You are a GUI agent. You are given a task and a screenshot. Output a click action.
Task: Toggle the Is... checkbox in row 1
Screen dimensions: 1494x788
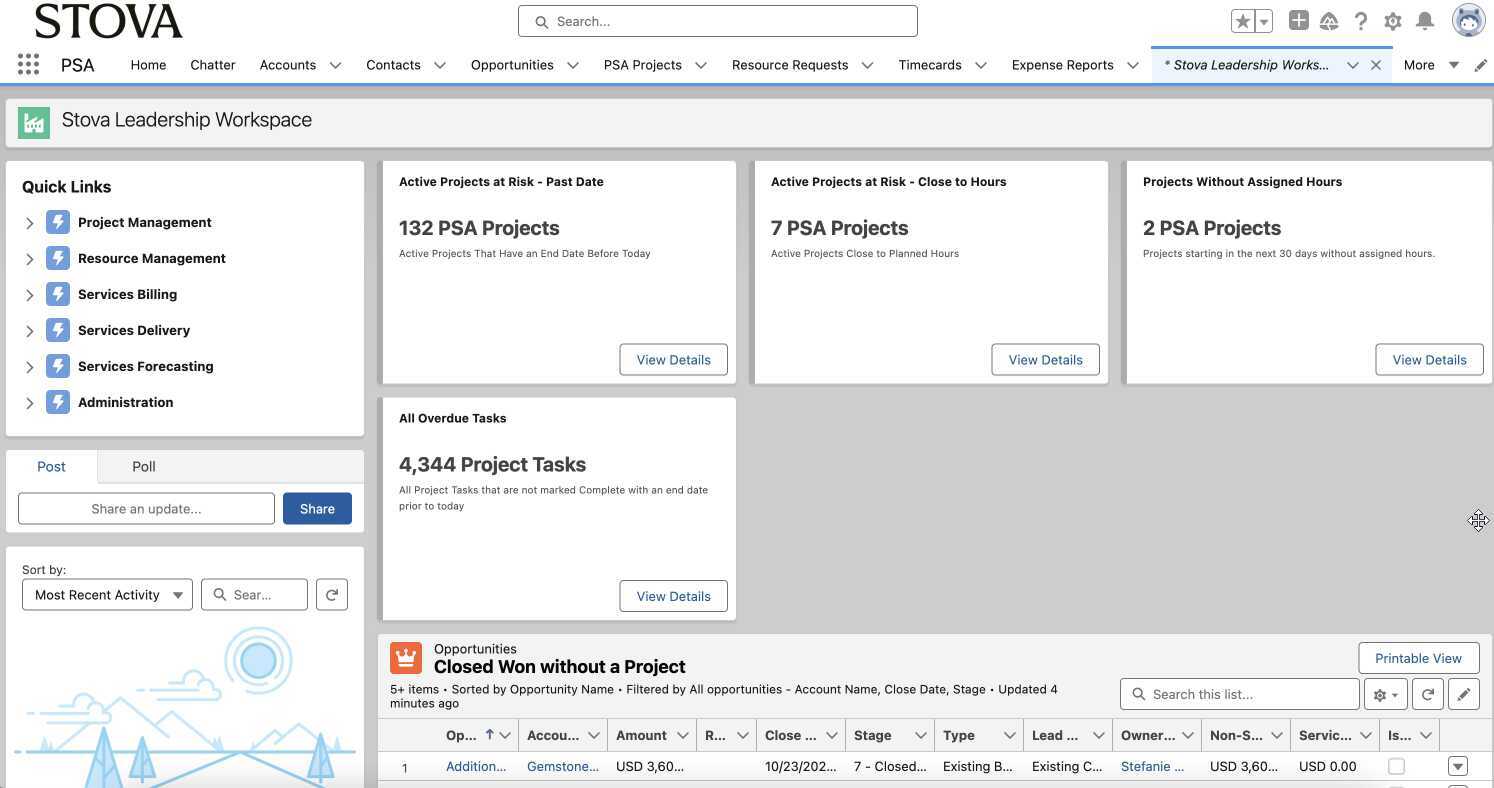(1396, 767)
